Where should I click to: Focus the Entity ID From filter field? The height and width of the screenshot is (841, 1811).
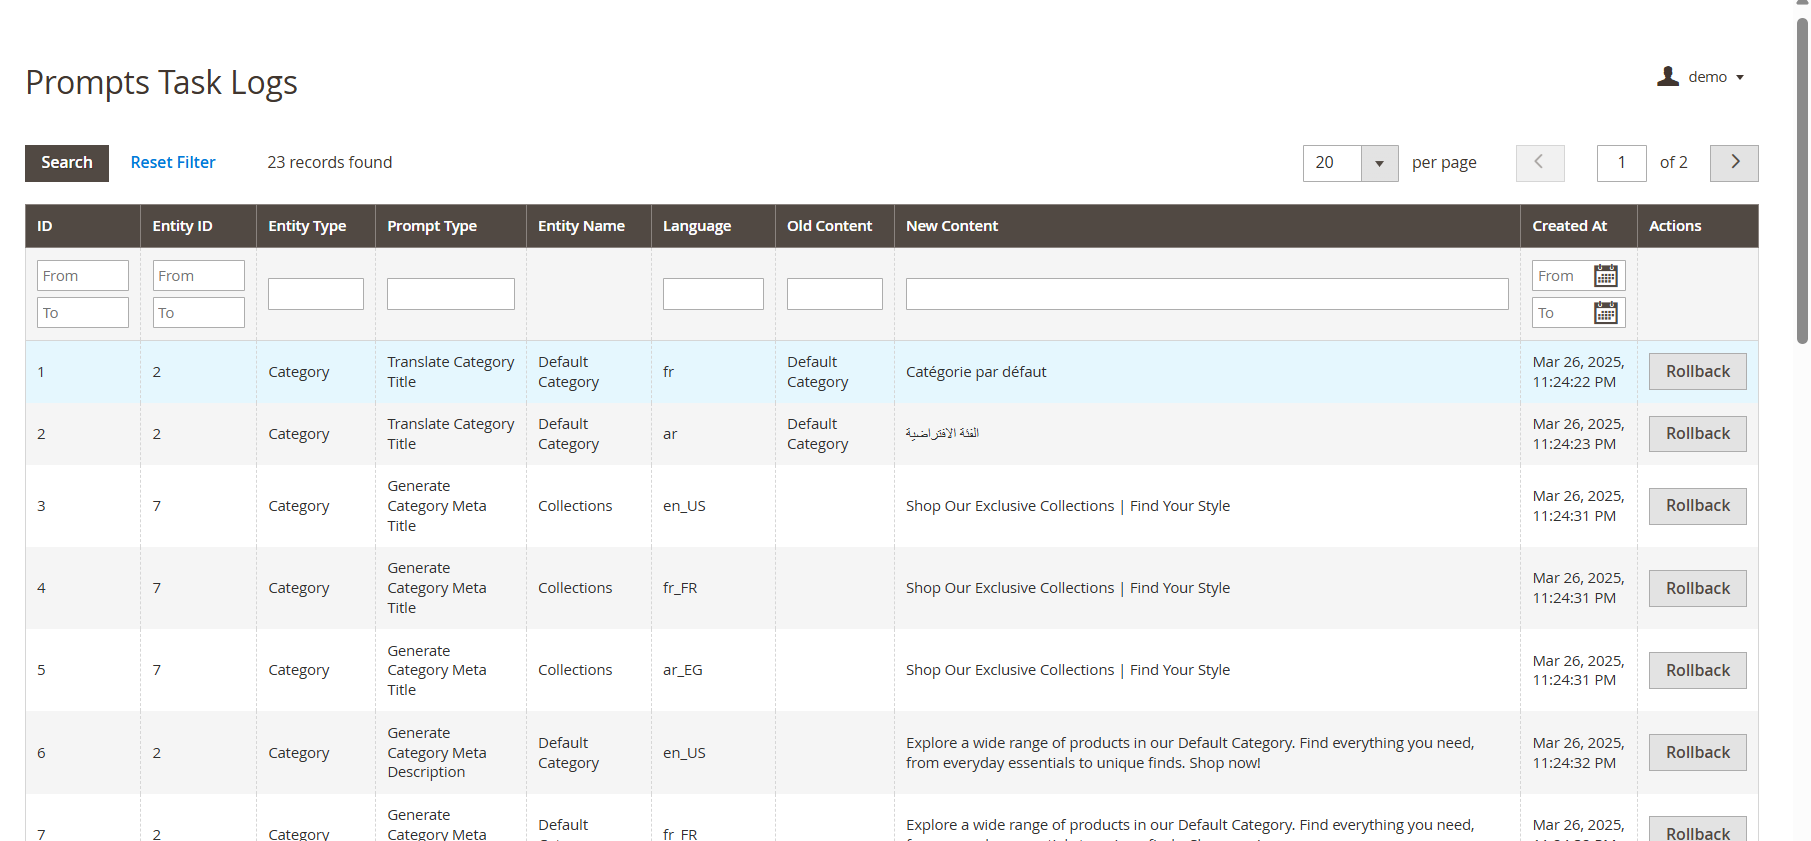coord(199,276)
